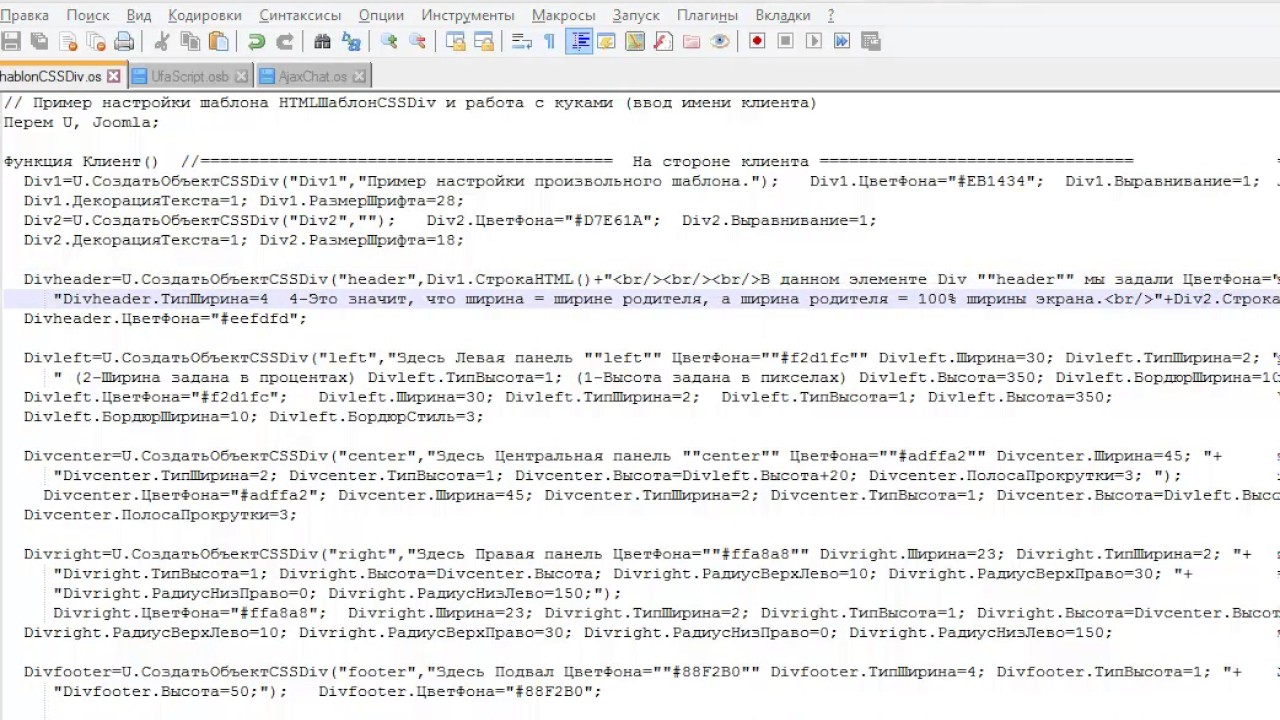Start macro recording with red circle
Viewport: 1280px width, 720px height.
tap(757, 41)
